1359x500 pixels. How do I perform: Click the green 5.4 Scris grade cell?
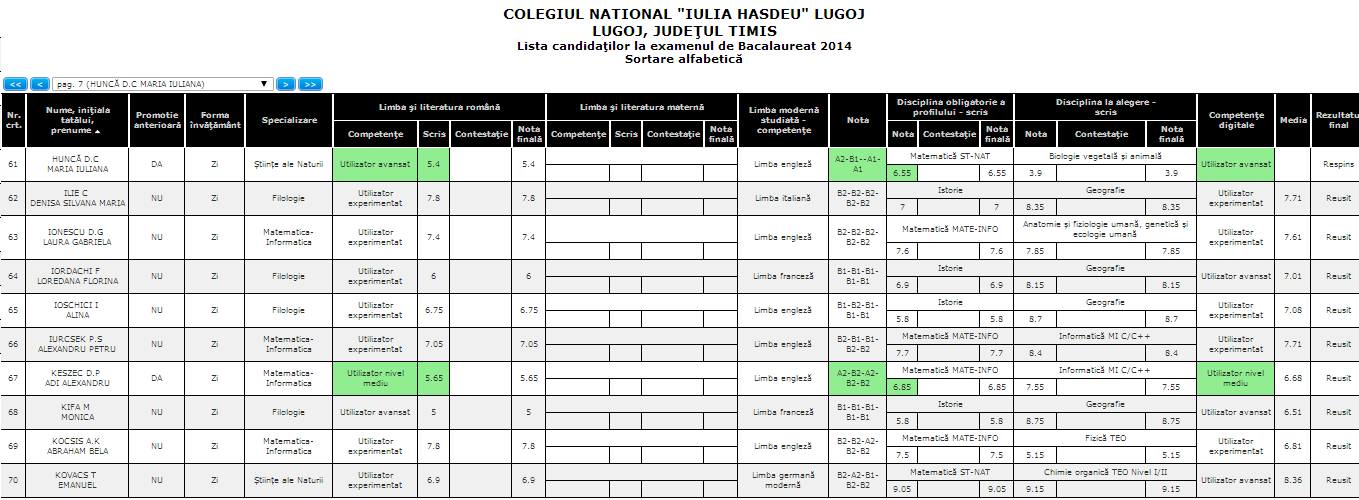pyautogui.click(x=434, y=163)
